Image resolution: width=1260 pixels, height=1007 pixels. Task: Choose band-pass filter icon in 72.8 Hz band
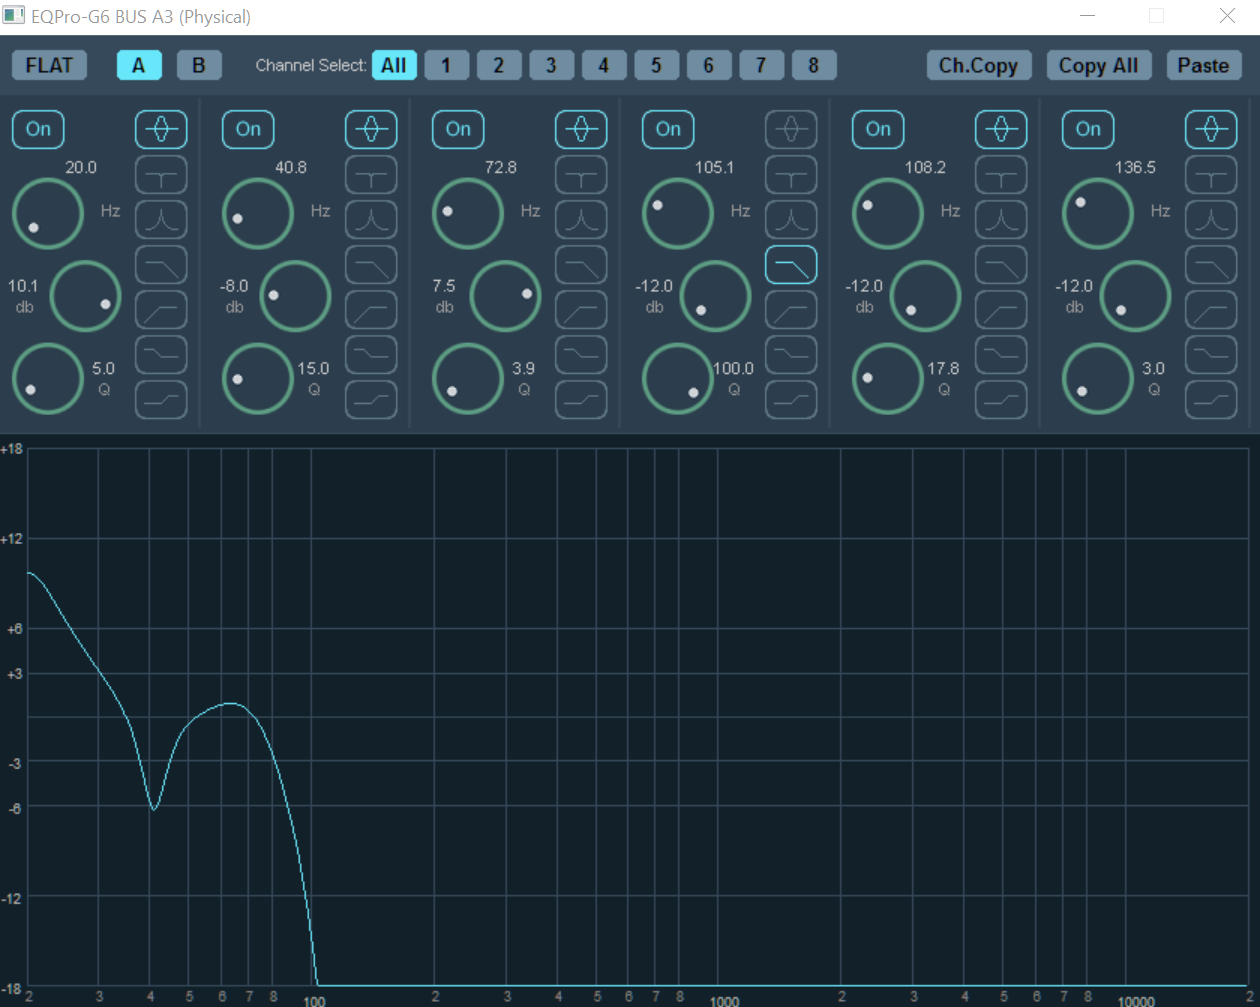point(581,219)
